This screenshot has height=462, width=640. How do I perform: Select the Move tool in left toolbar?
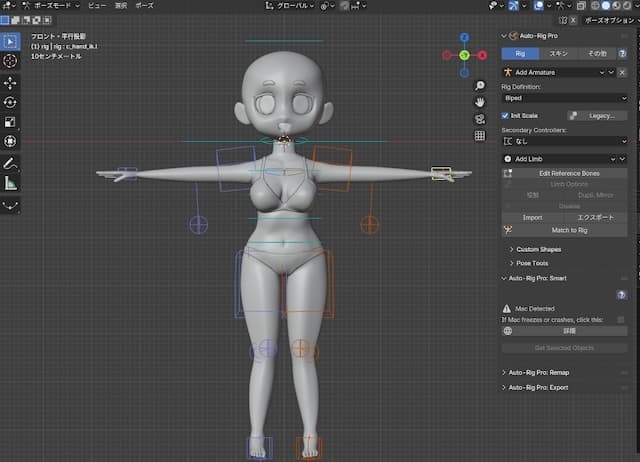tap(10, 82)
